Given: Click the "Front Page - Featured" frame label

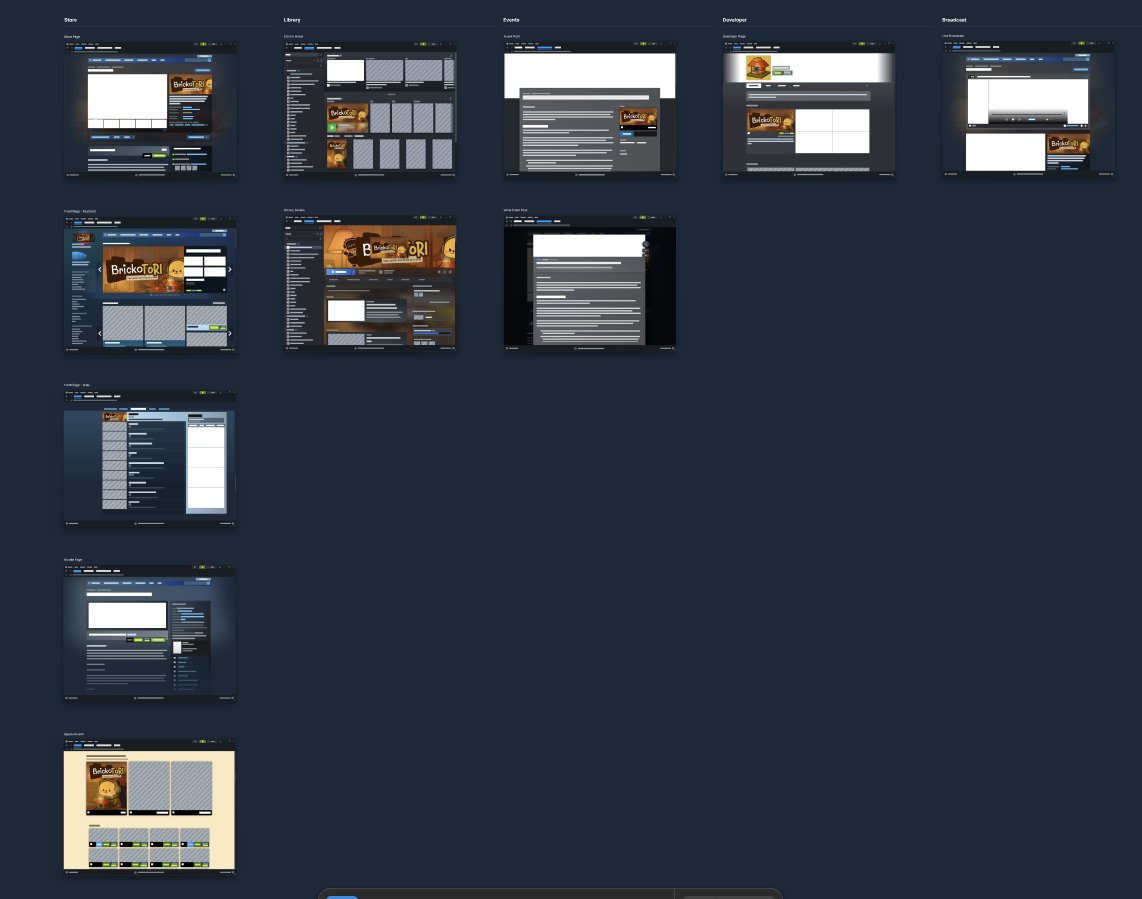Looking at the screenshot, I should pyautogui.click(x=80, y=211).
